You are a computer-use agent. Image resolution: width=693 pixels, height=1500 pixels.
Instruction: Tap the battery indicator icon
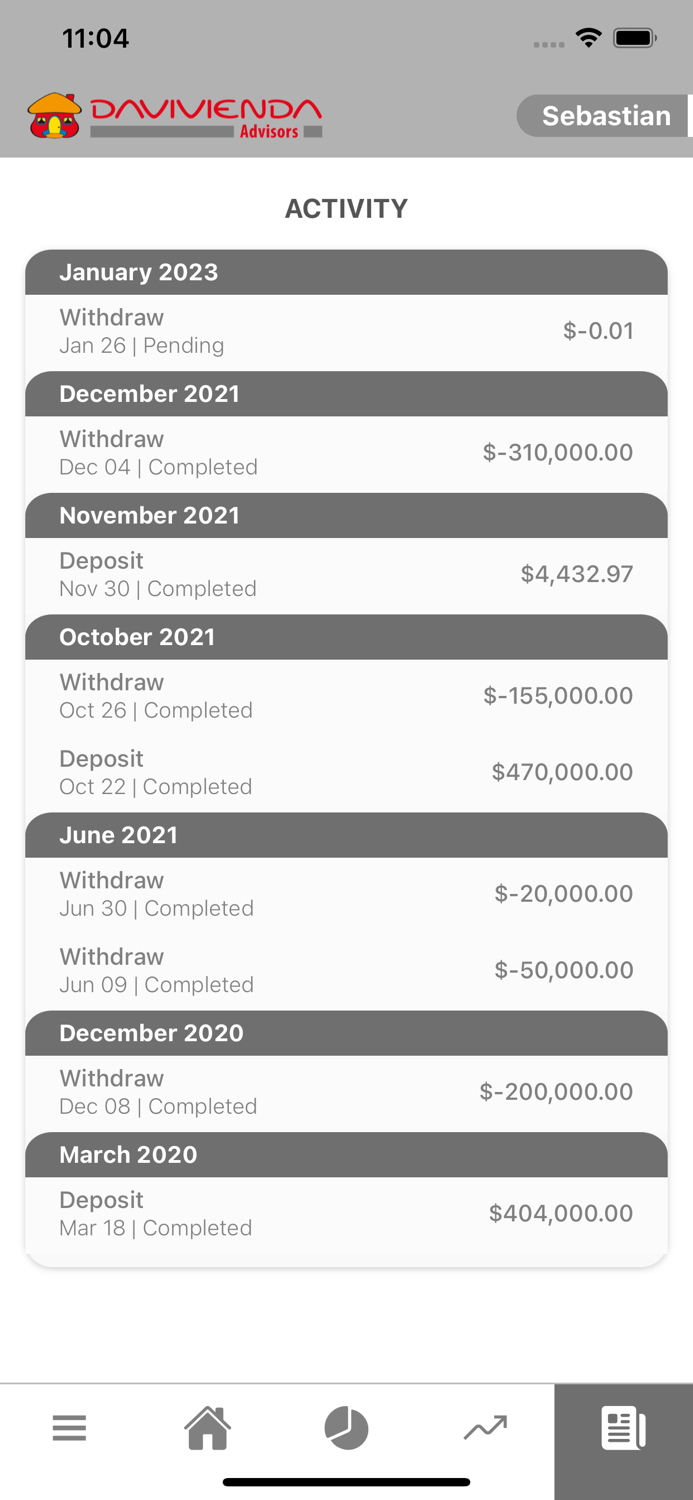pos(634,38)
